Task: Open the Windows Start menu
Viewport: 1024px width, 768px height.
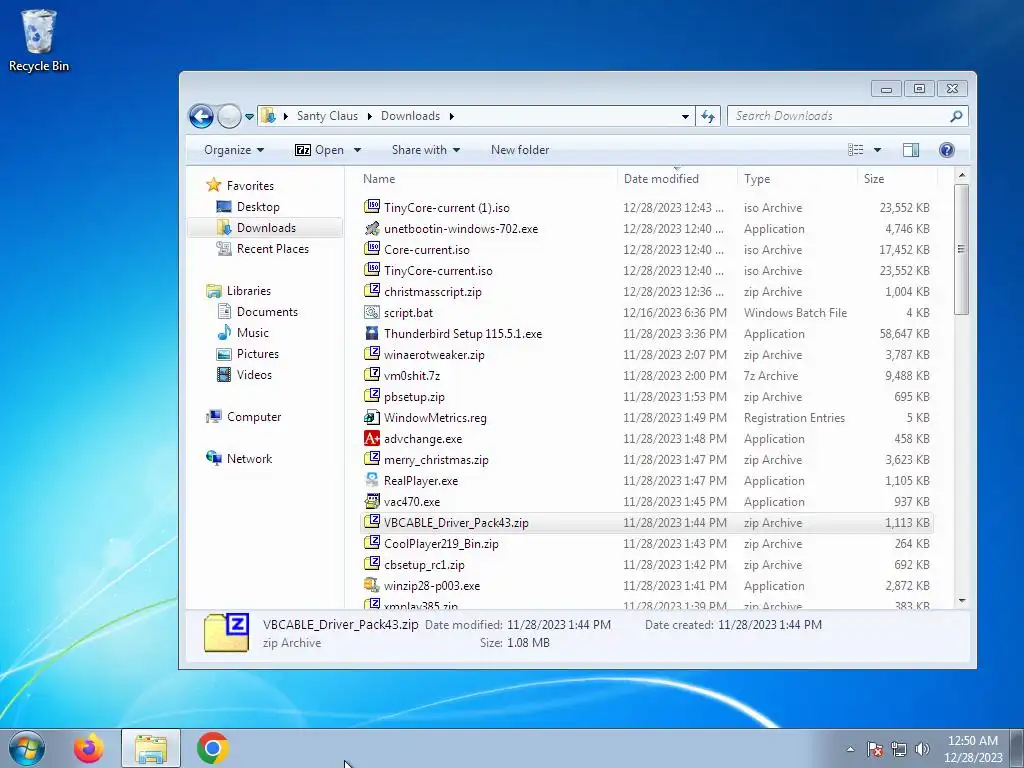Action: [x=27, y=748]
